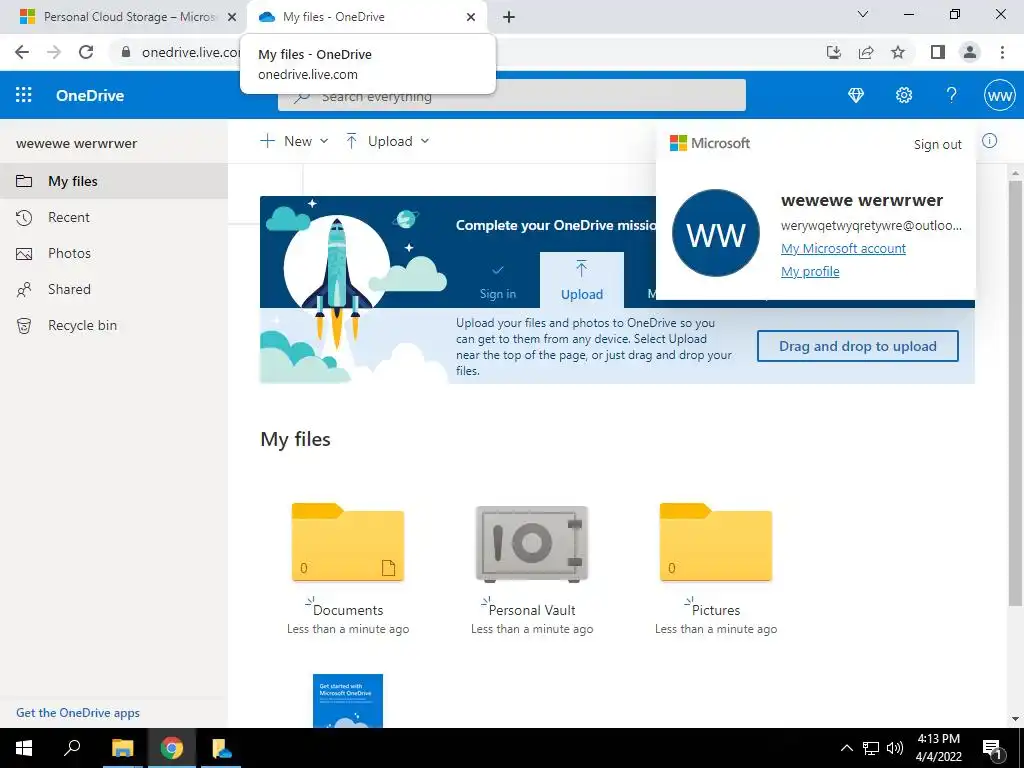Viewport: 1024px width, 768px height.
Task: Open the network icon in tray
Action: click(x=871, y=748)
